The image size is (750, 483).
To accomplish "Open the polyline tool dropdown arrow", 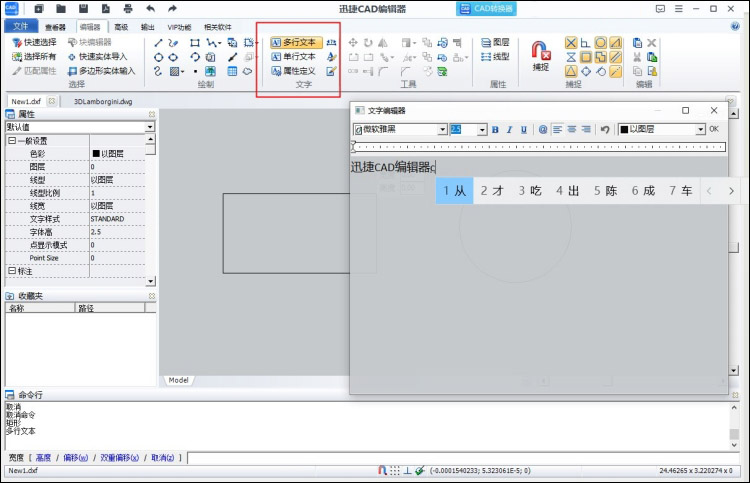I will point(219,43).
